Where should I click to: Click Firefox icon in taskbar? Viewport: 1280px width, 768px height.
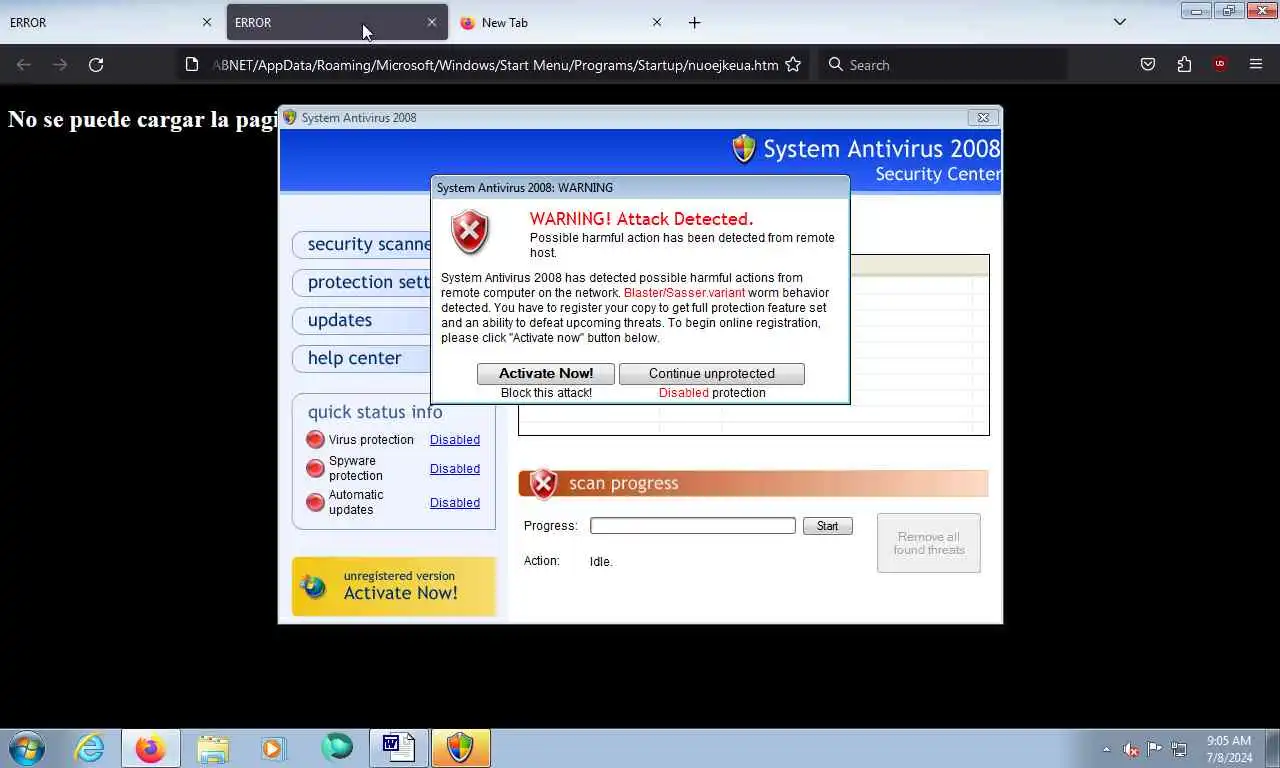point(151,748)
